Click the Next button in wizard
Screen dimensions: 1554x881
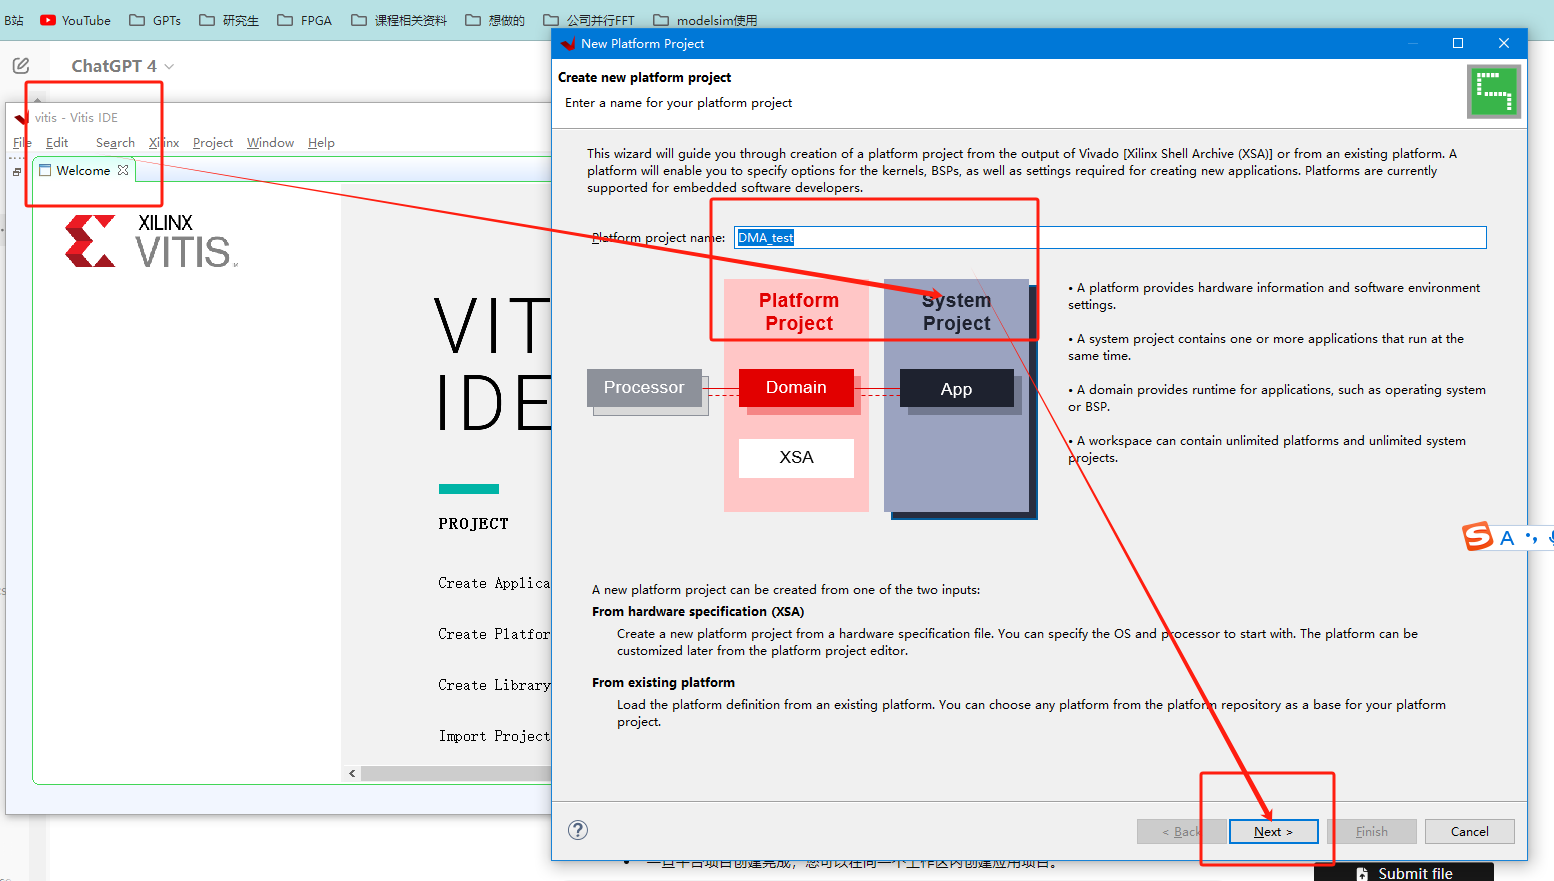pos(1273,831)
